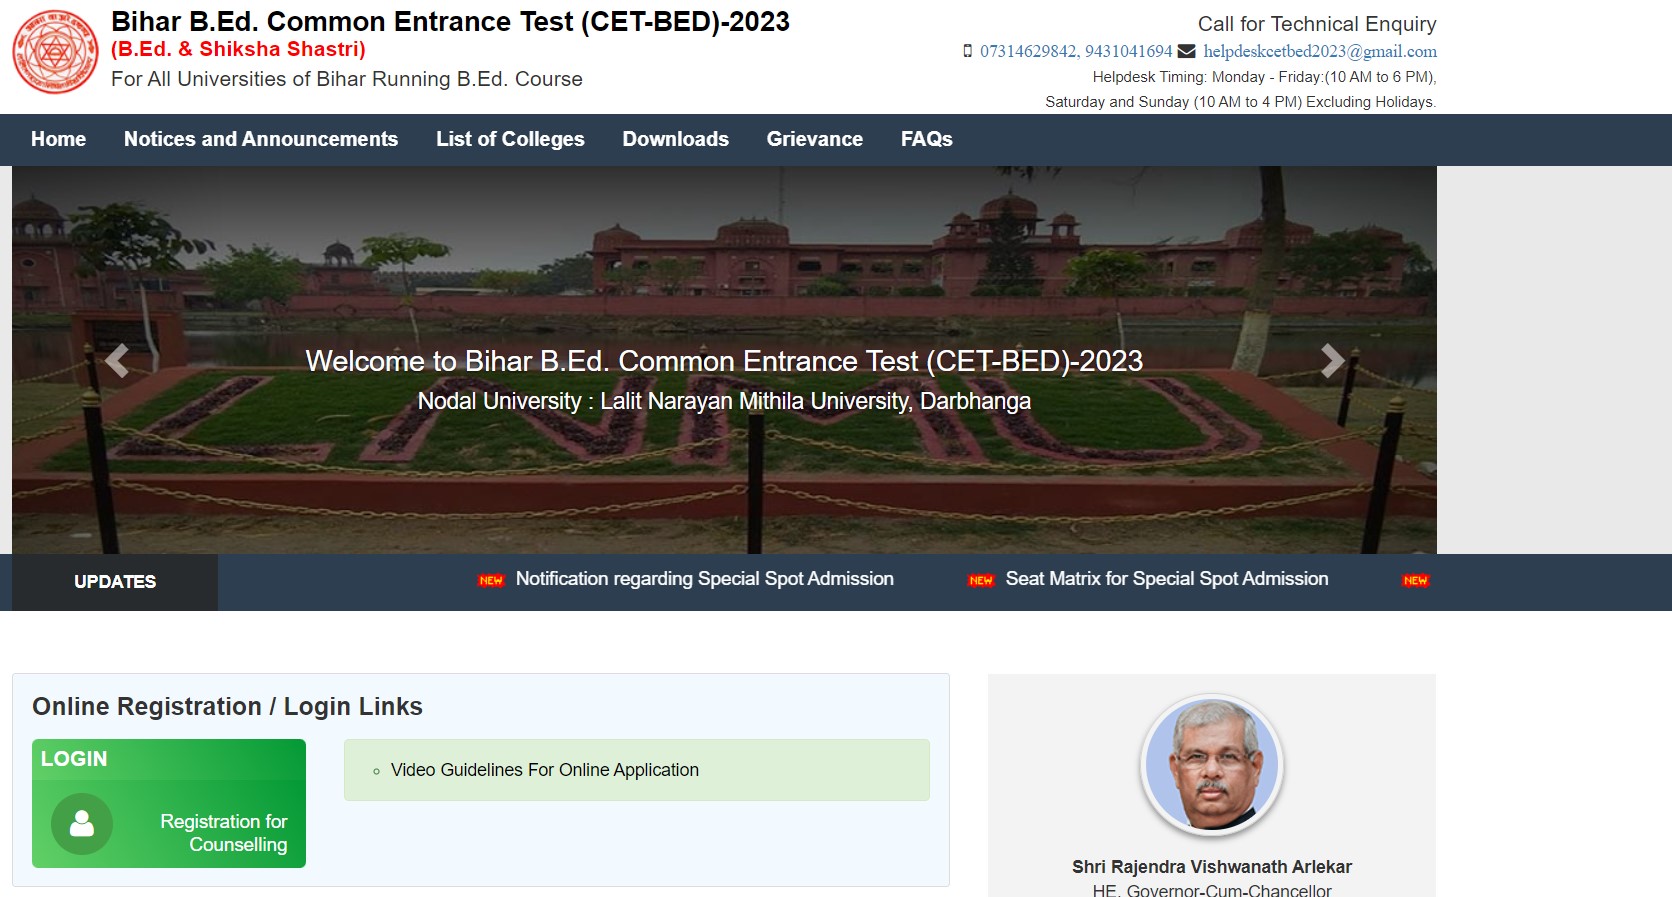1672x897 pixels.
Task: Open the FAQs page
Action: (927, 139)
